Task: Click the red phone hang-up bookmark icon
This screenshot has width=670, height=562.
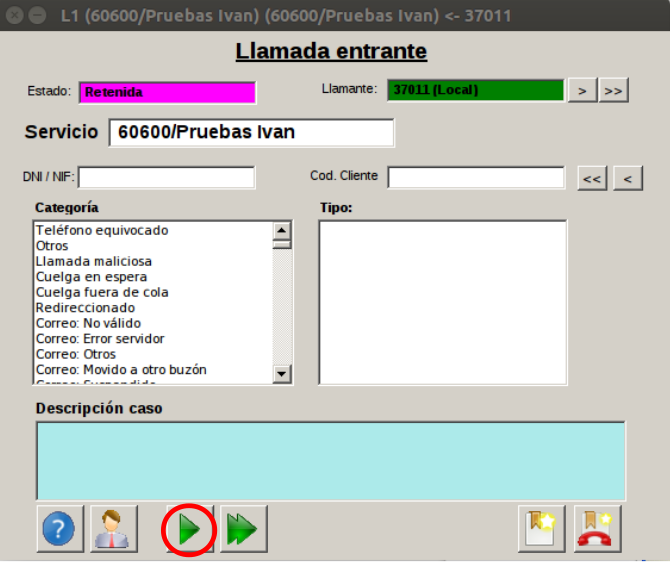Action: coord(597,529)
